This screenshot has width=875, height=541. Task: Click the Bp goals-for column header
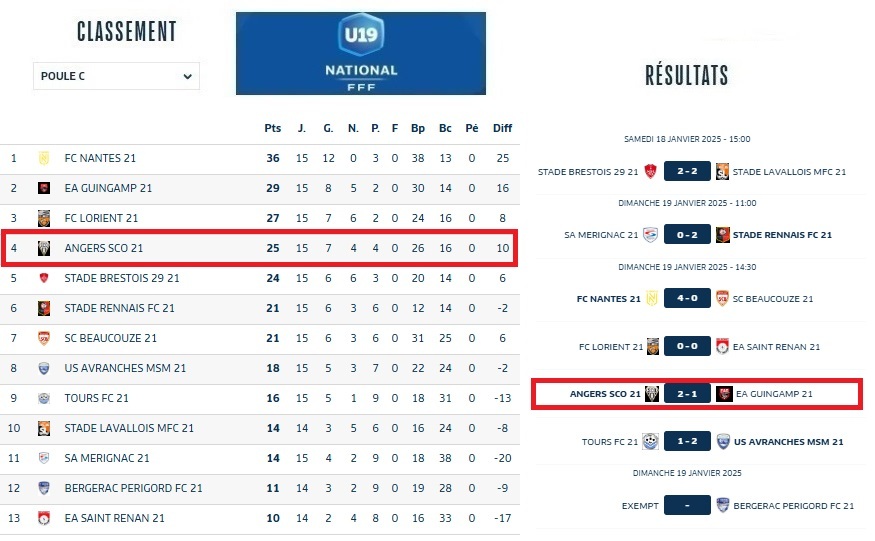point(418,128)
